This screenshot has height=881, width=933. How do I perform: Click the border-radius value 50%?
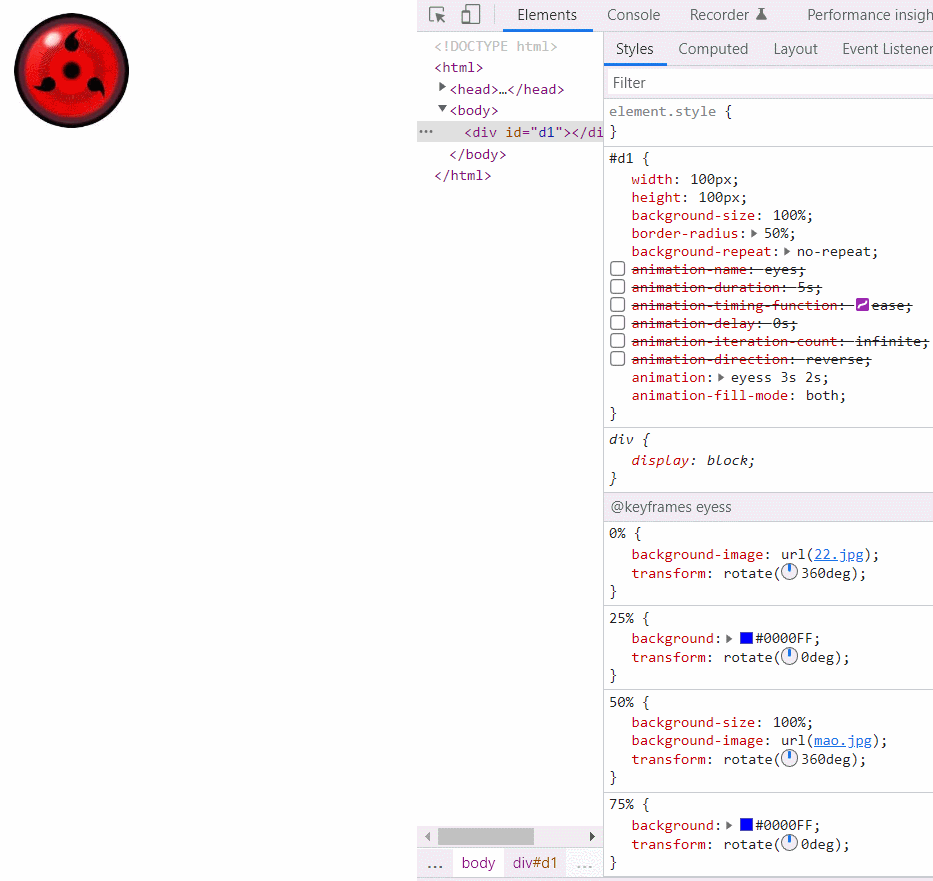point(778,233)
